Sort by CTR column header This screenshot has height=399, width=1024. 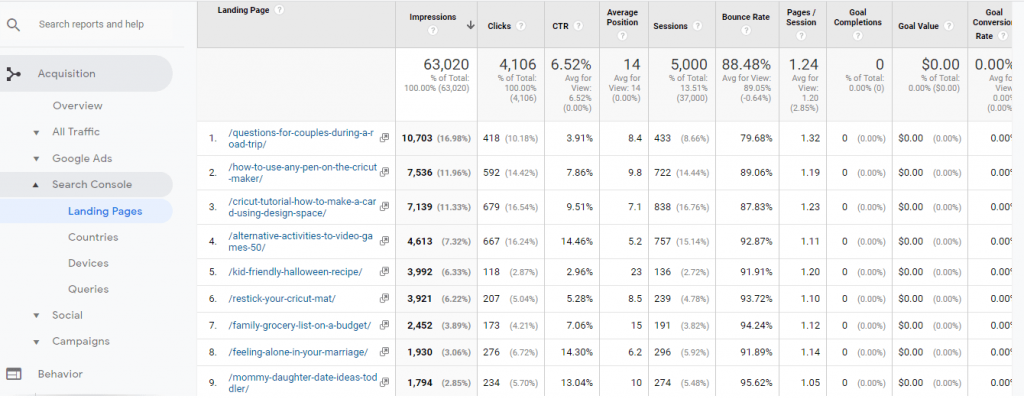[x=560, y=26]
